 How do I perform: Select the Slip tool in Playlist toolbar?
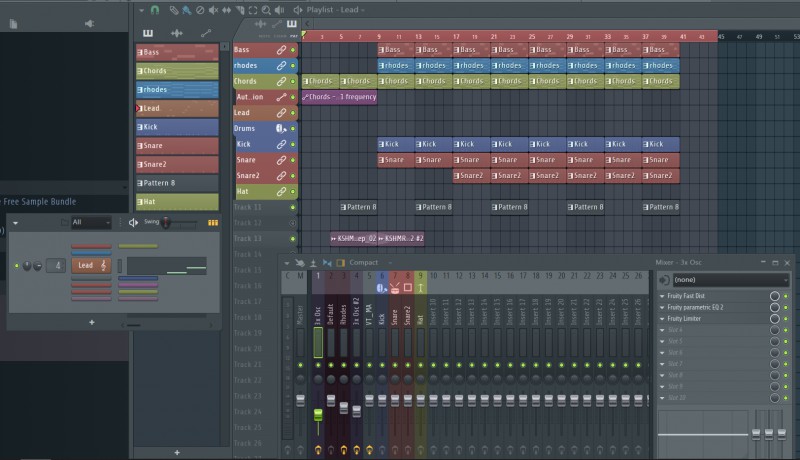coord(227,10)
